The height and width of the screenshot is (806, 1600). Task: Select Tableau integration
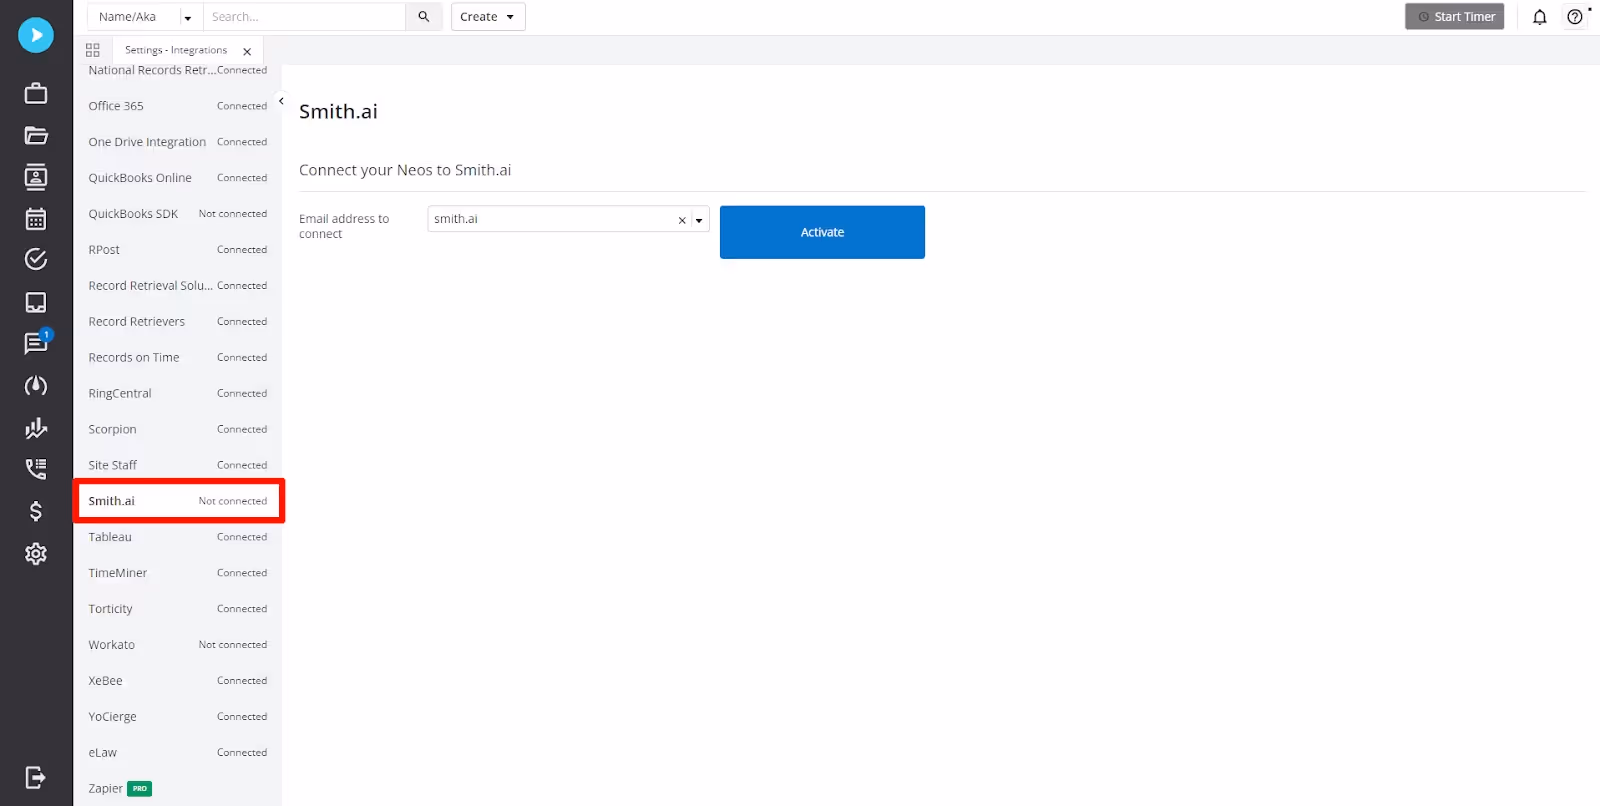[177, 537]
